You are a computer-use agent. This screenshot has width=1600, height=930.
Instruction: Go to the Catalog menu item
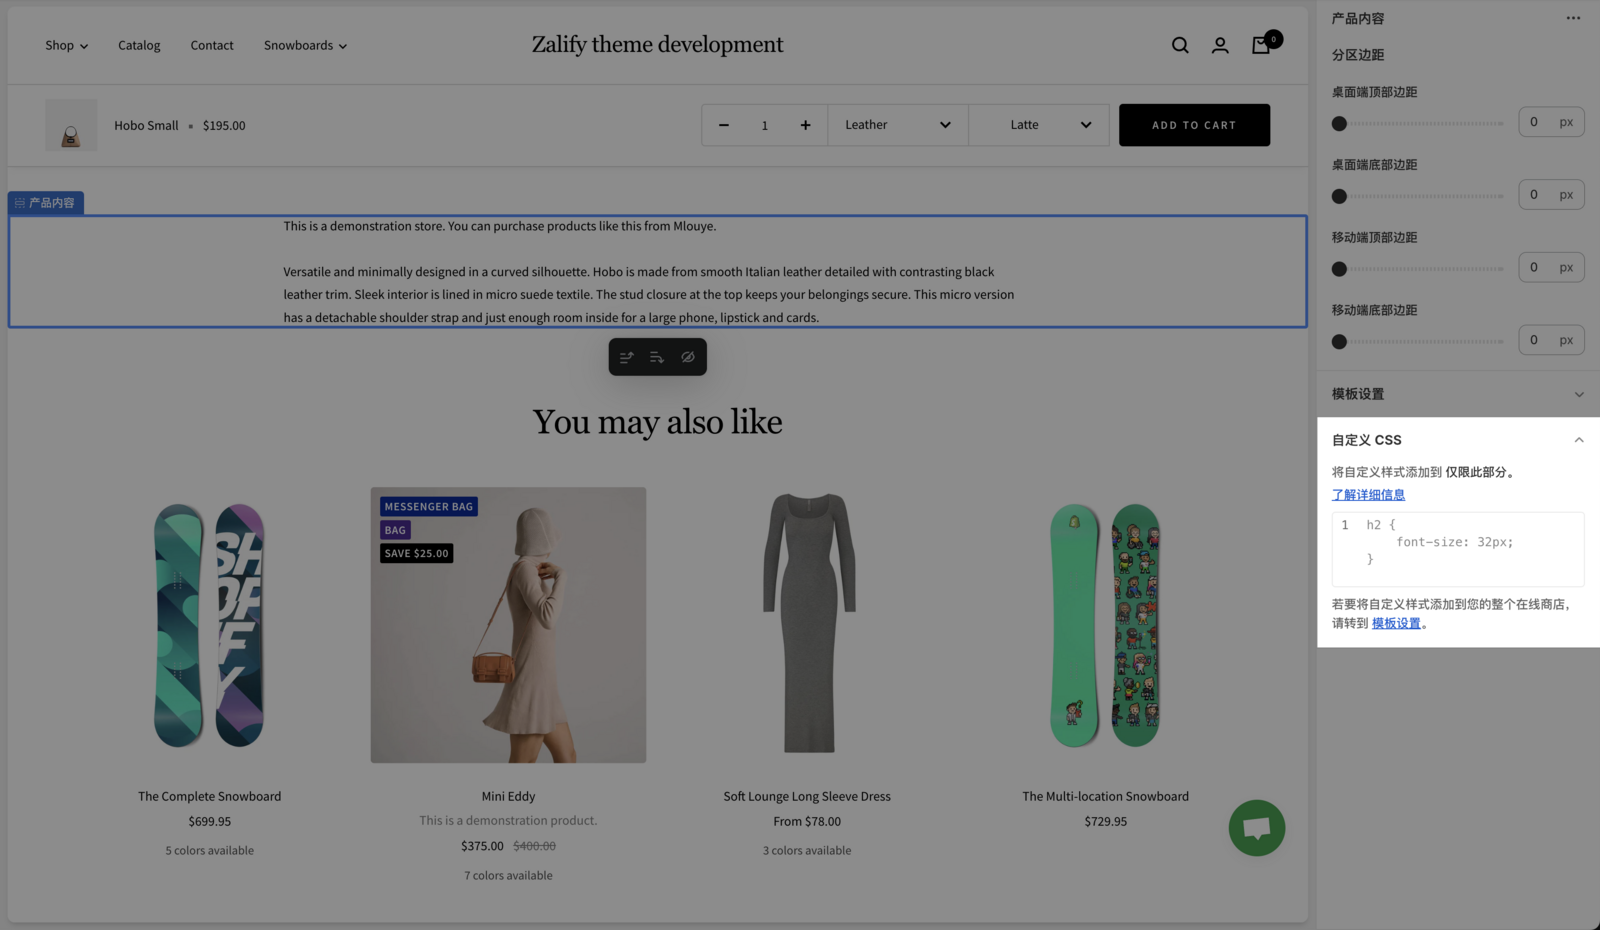139,46
